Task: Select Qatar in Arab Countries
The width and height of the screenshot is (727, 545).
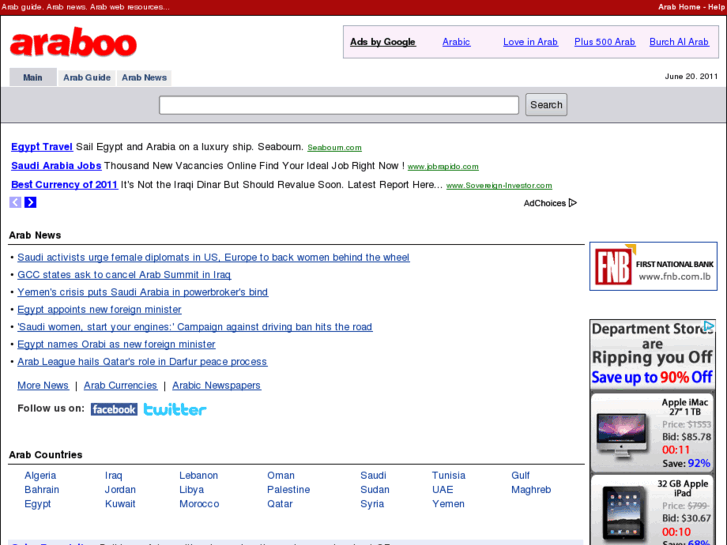Action: (280, 504)
